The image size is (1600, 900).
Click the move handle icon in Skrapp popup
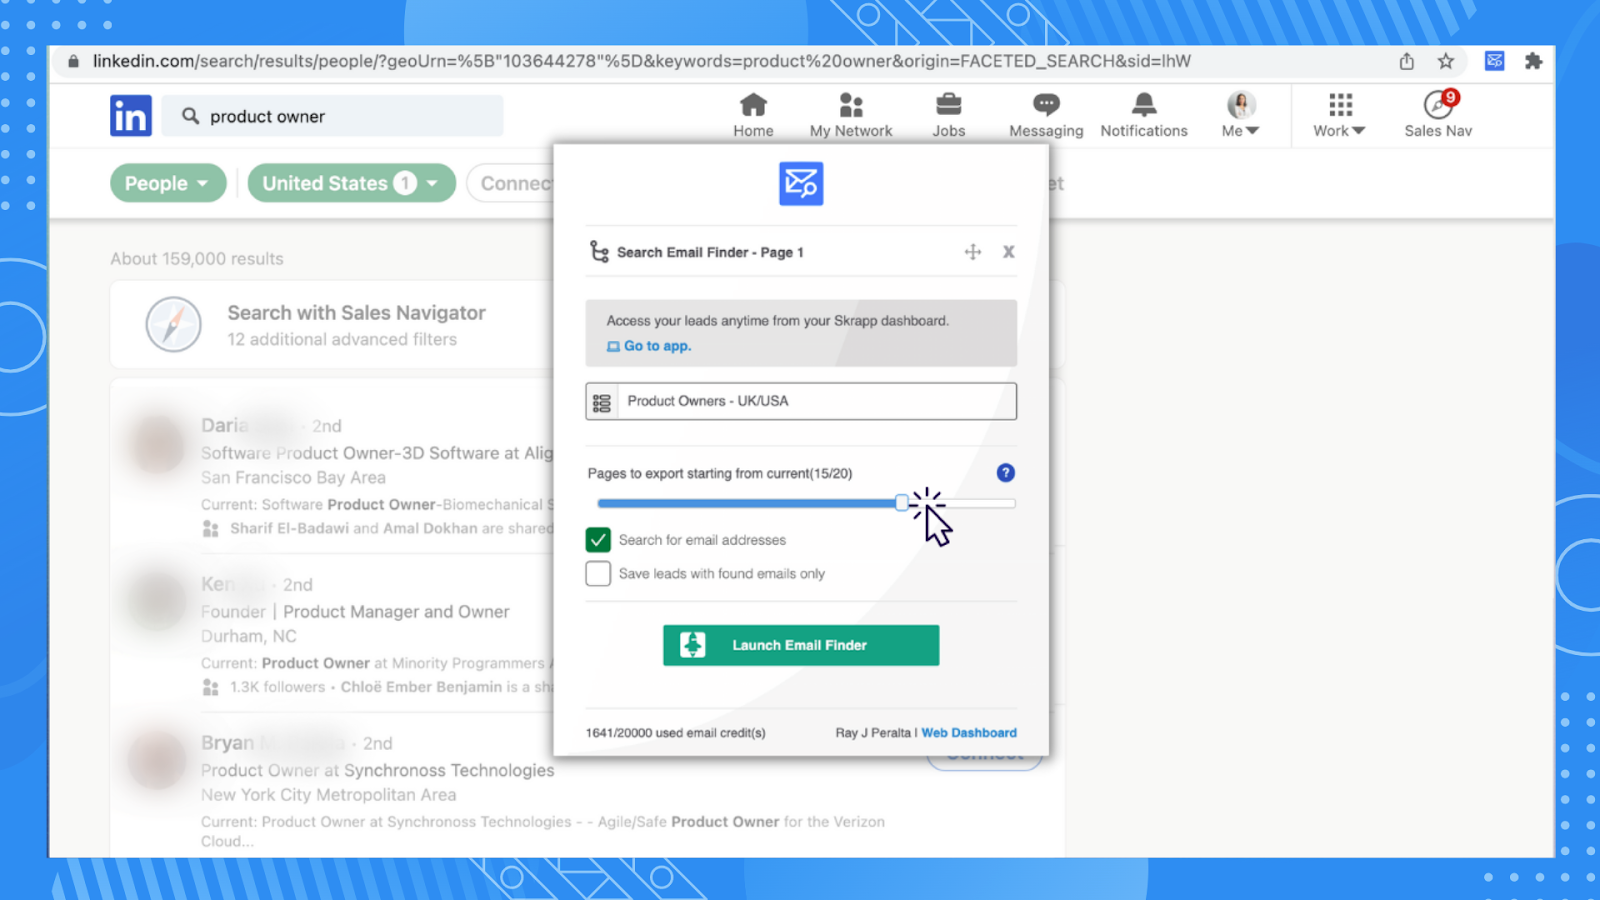click(x=972, y=252)
